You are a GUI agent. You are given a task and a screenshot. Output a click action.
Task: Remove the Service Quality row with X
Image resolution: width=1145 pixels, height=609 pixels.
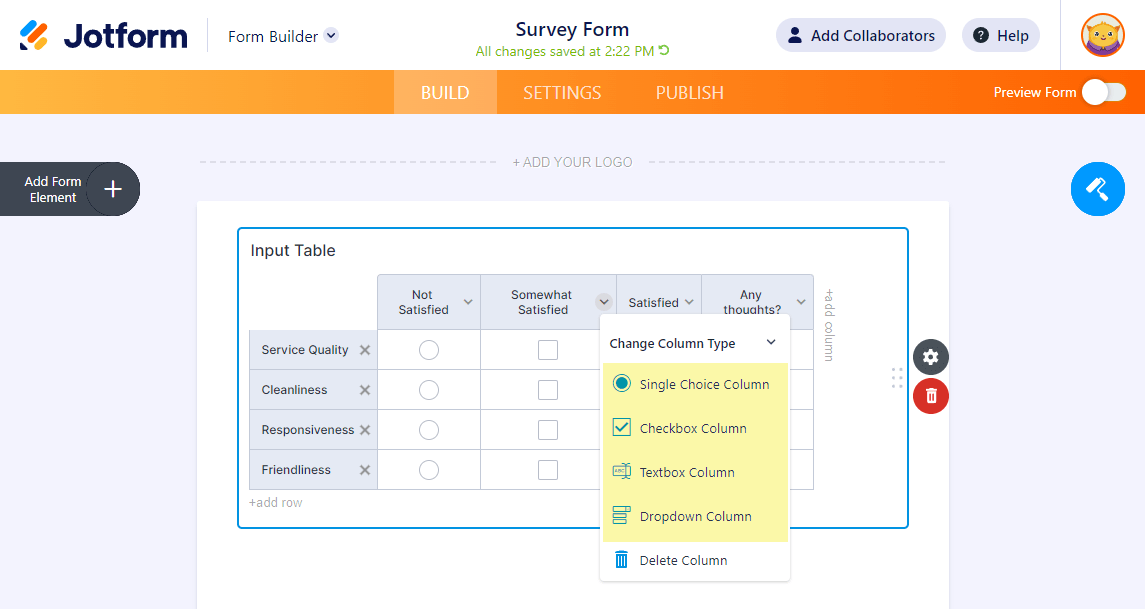[x=365, y=350]
